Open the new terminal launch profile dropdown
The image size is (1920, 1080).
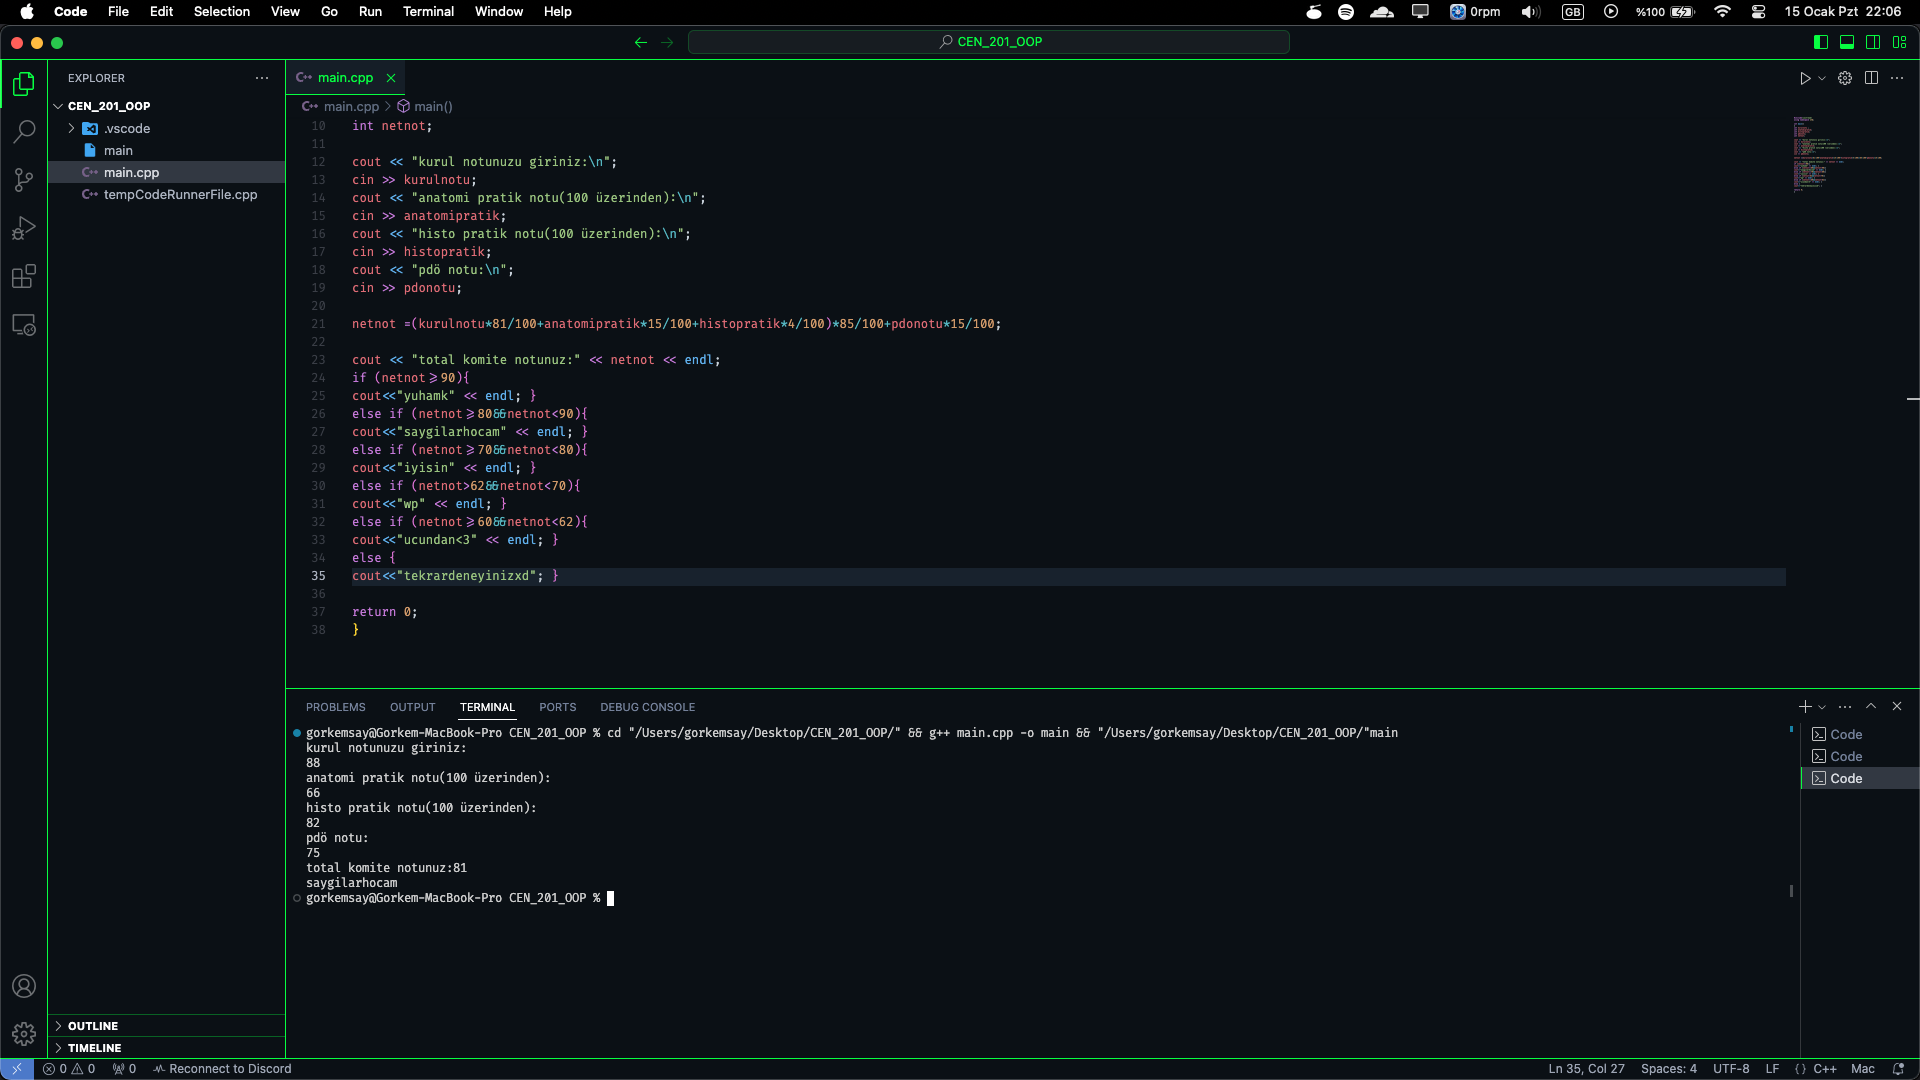pyautogui.click(x=1823, y=707)
